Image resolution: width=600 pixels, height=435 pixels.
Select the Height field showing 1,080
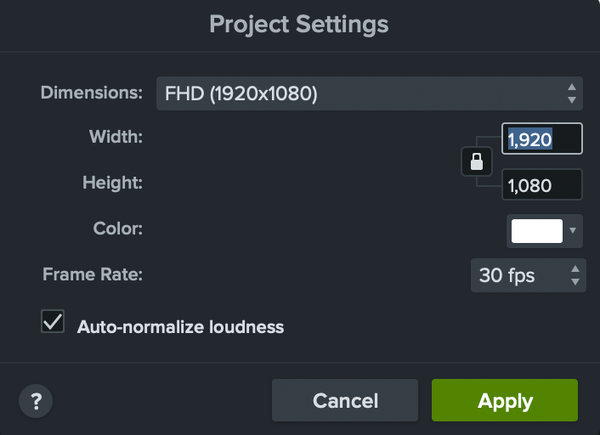(x=542, y=185)
